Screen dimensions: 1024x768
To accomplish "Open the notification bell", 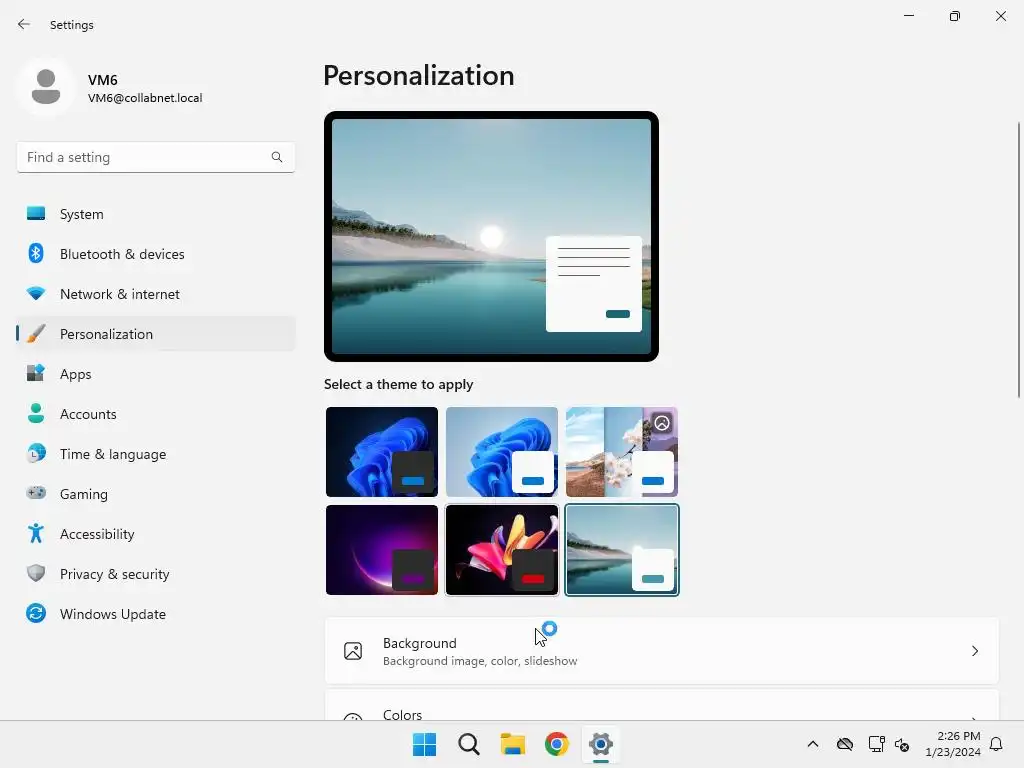I will click(996, 744).
